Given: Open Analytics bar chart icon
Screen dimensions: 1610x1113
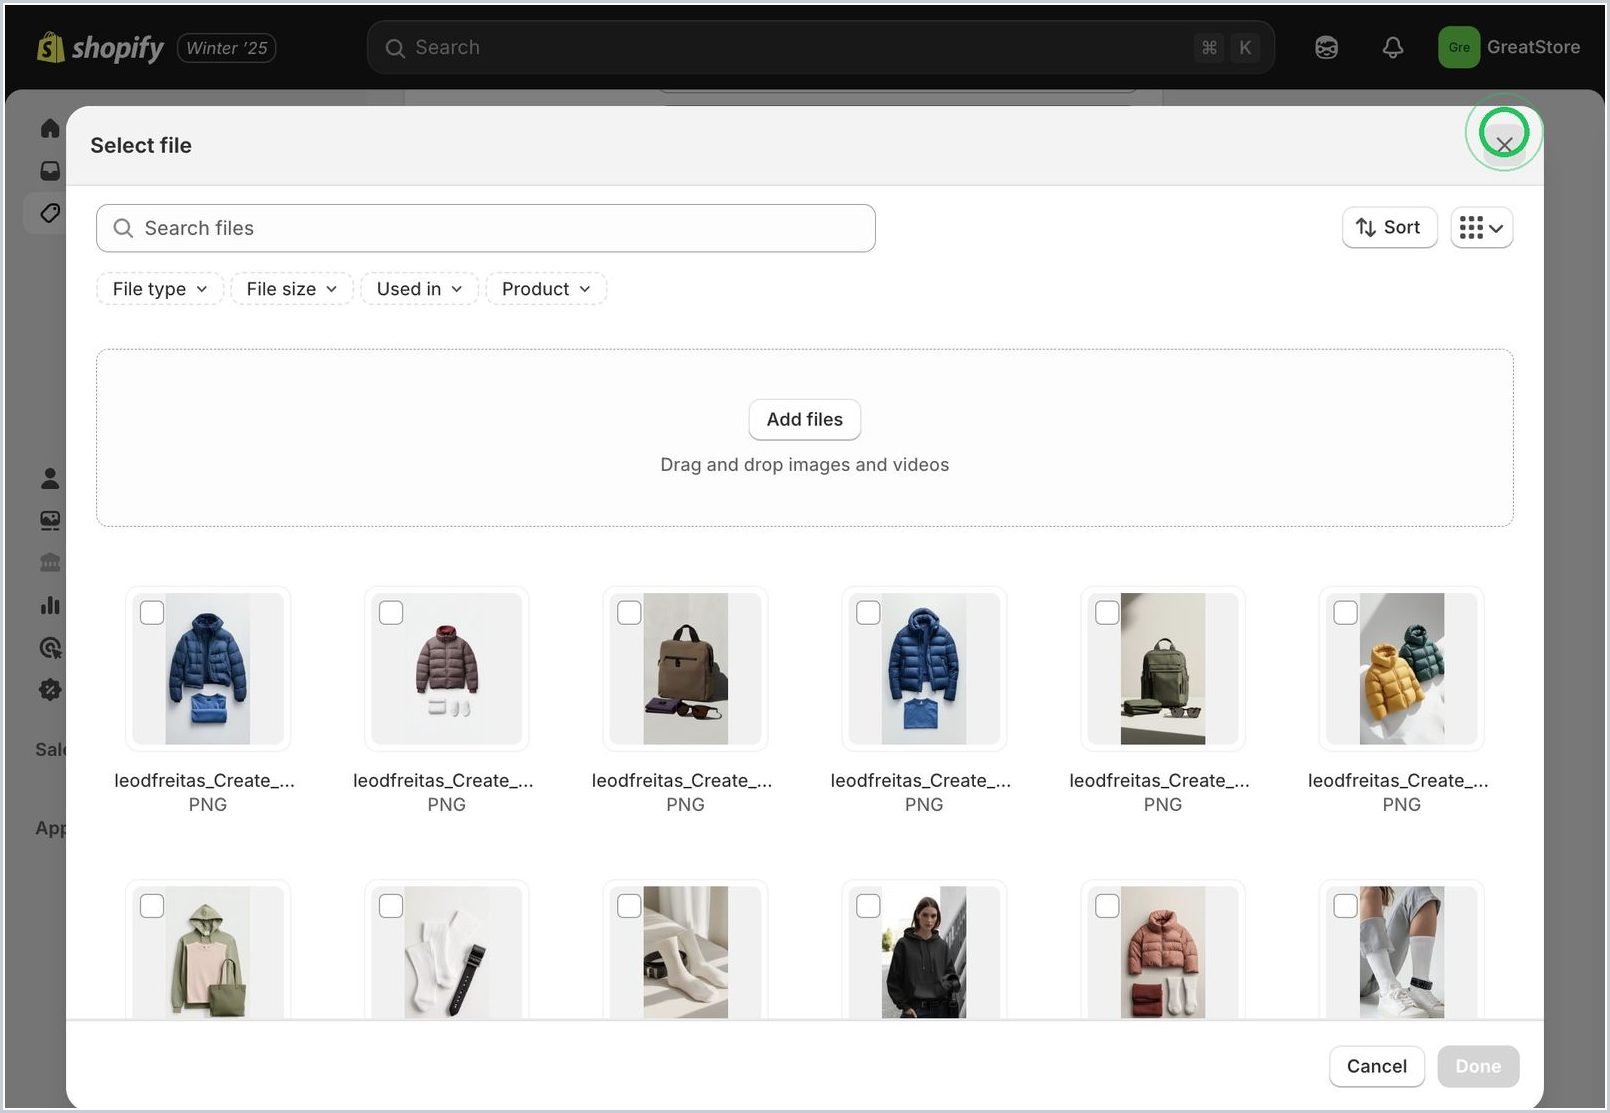Looking at the screenshot, I should pos(50,605).
